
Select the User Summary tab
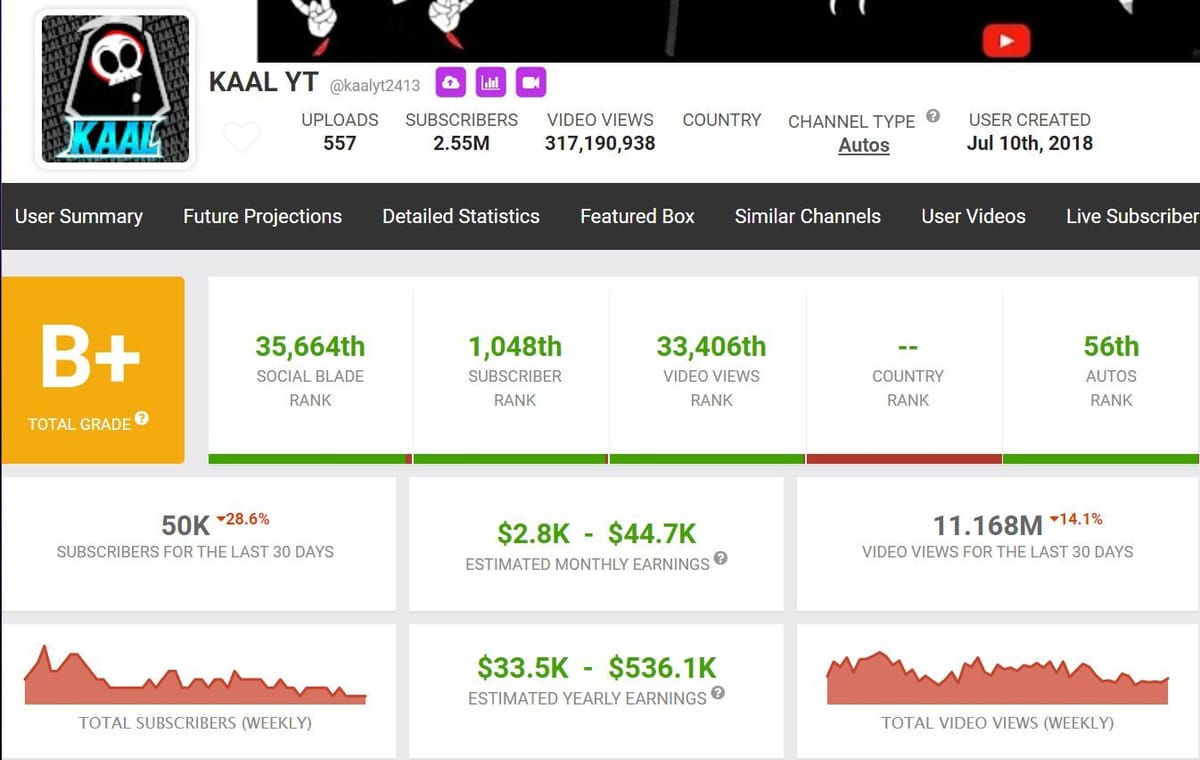pyautogui.click(x=79, y=216)
